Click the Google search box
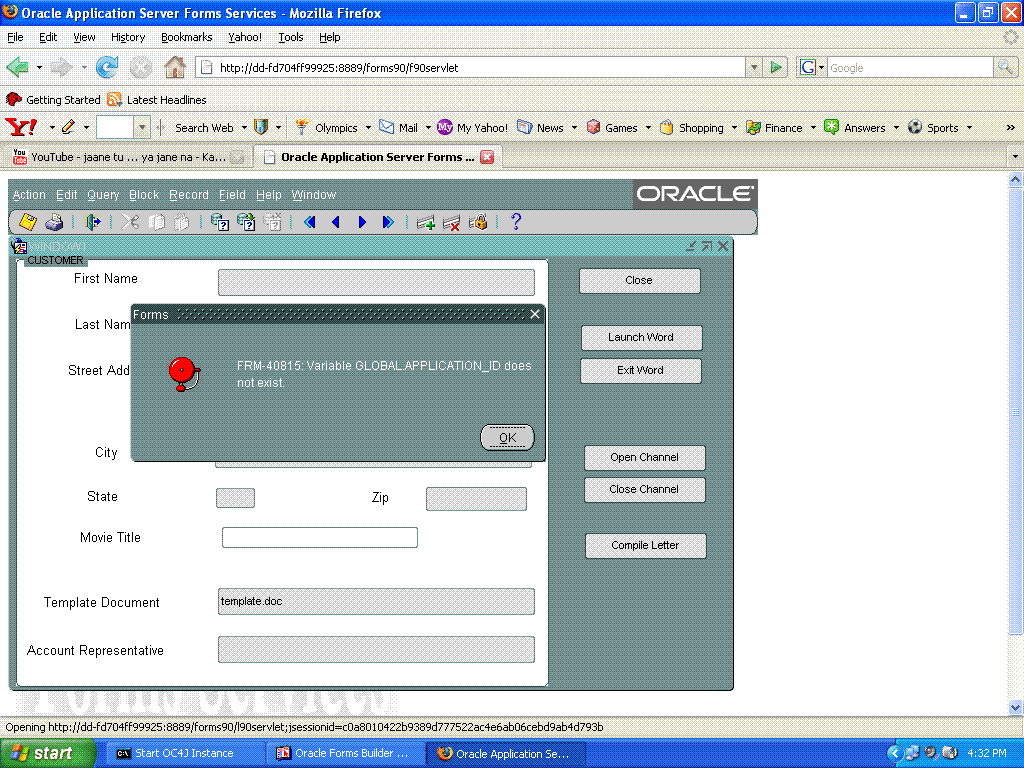 [910, 67]
